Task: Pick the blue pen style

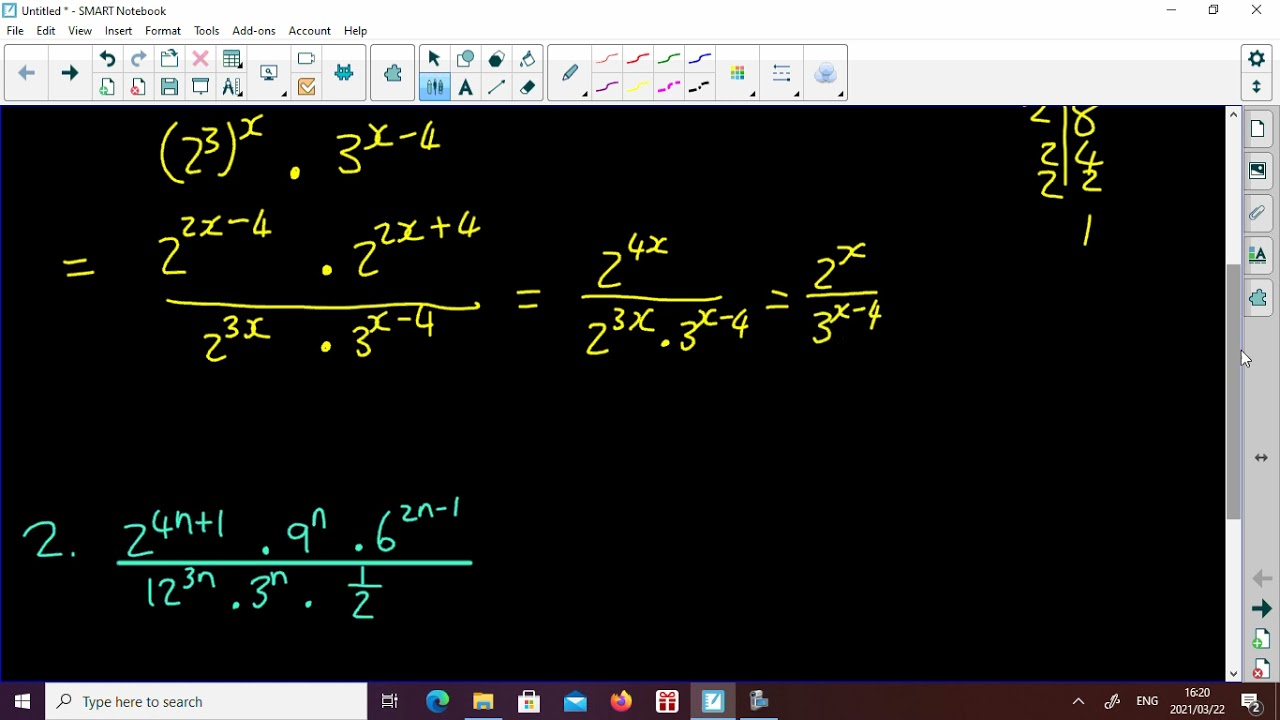Action: pos(700,59)
